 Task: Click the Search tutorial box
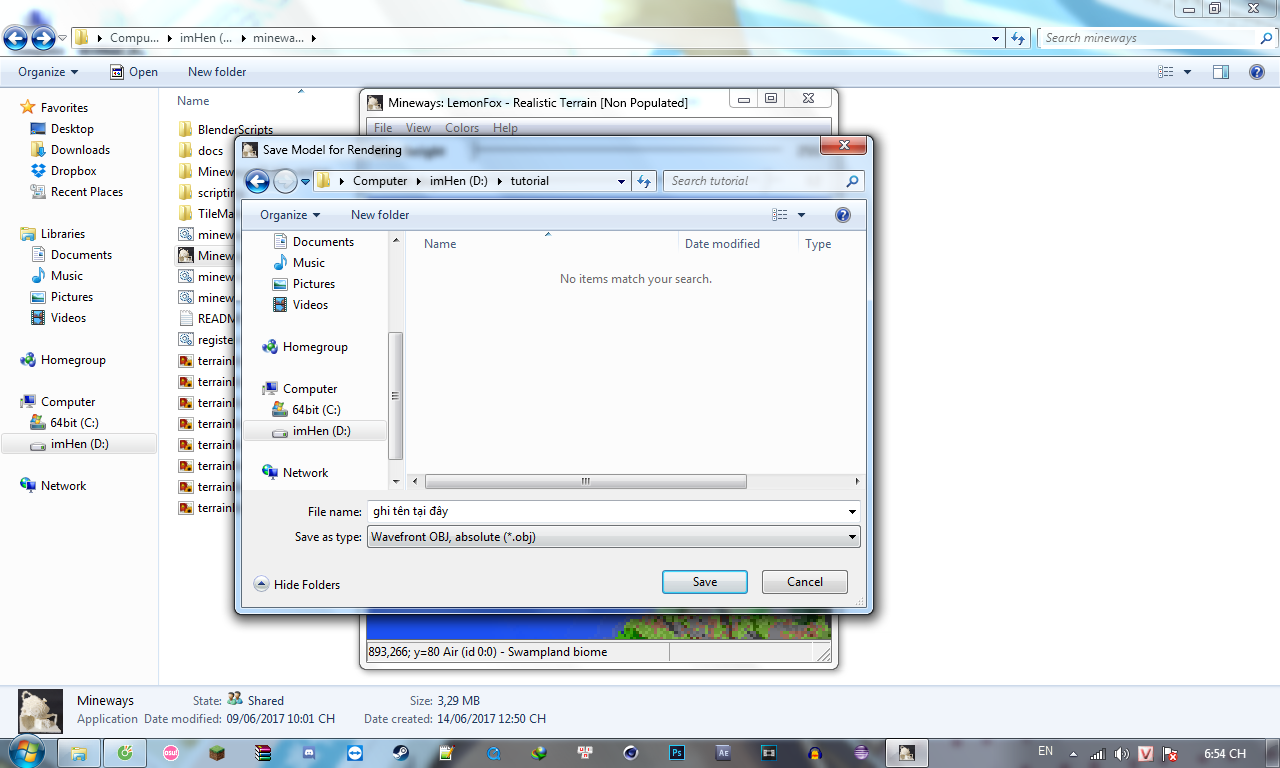763,181
